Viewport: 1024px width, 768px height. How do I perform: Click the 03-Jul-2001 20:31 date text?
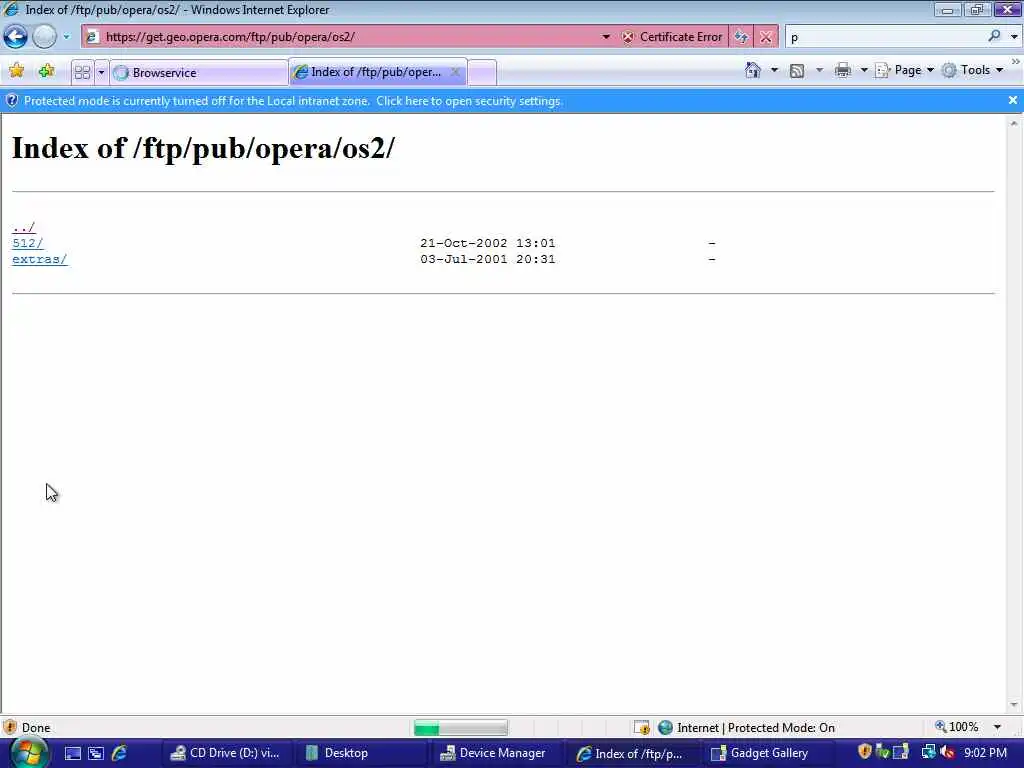point(487,259)
